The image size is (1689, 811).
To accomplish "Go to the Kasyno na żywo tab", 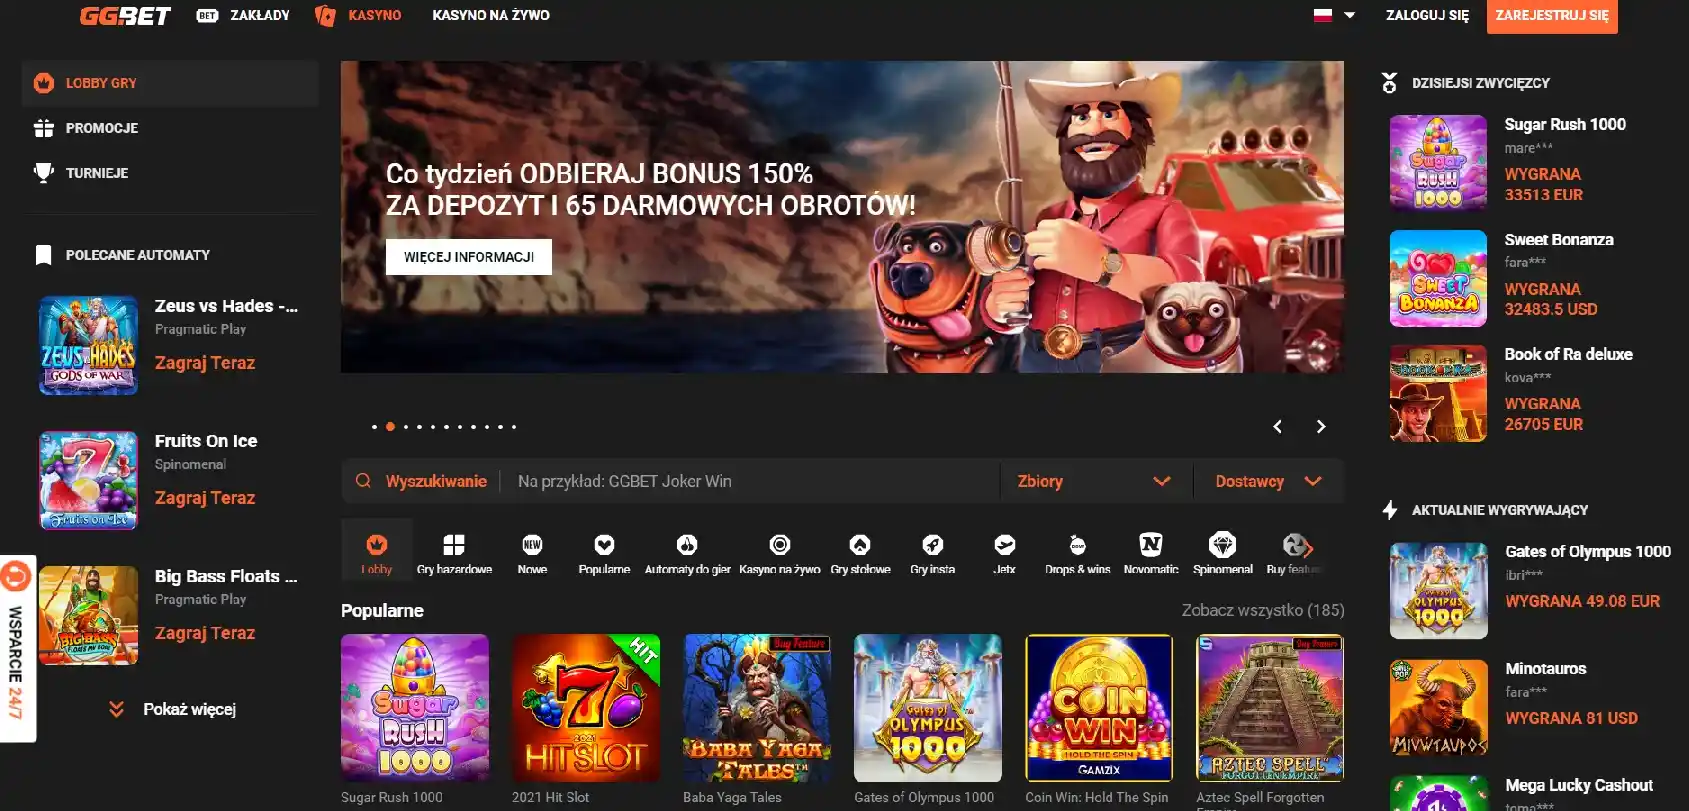I will 490,15.
